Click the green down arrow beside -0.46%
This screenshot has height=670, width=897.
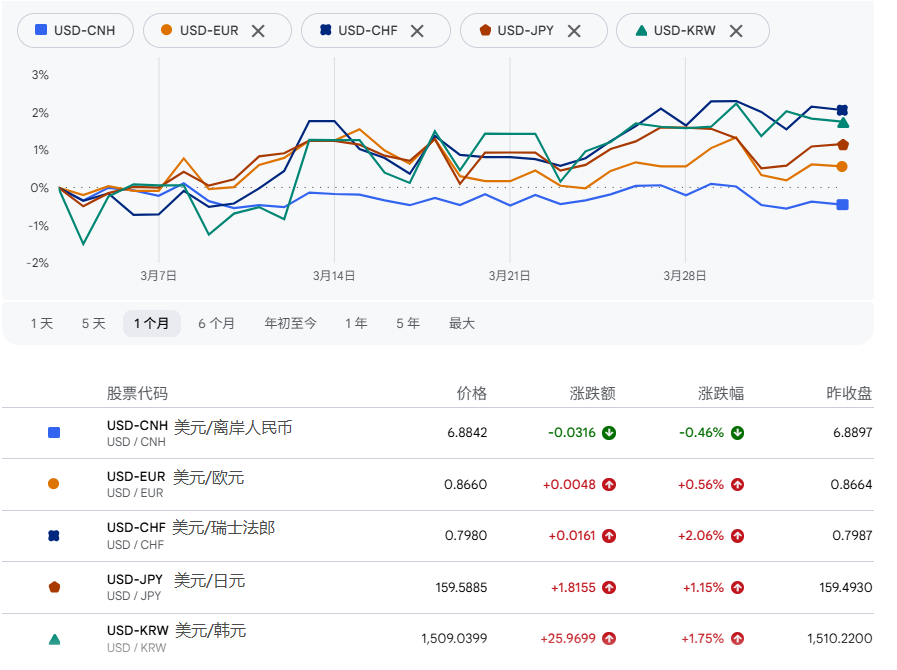737,433
